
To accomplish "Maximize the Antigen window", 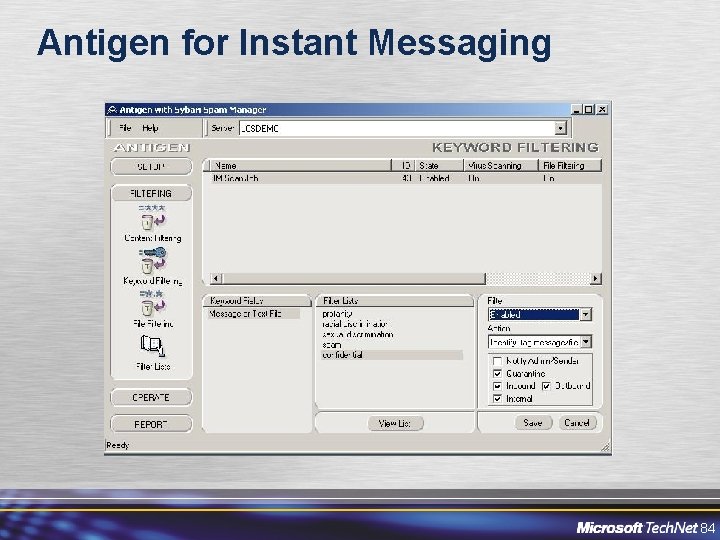I will click(x=588, y=110).
